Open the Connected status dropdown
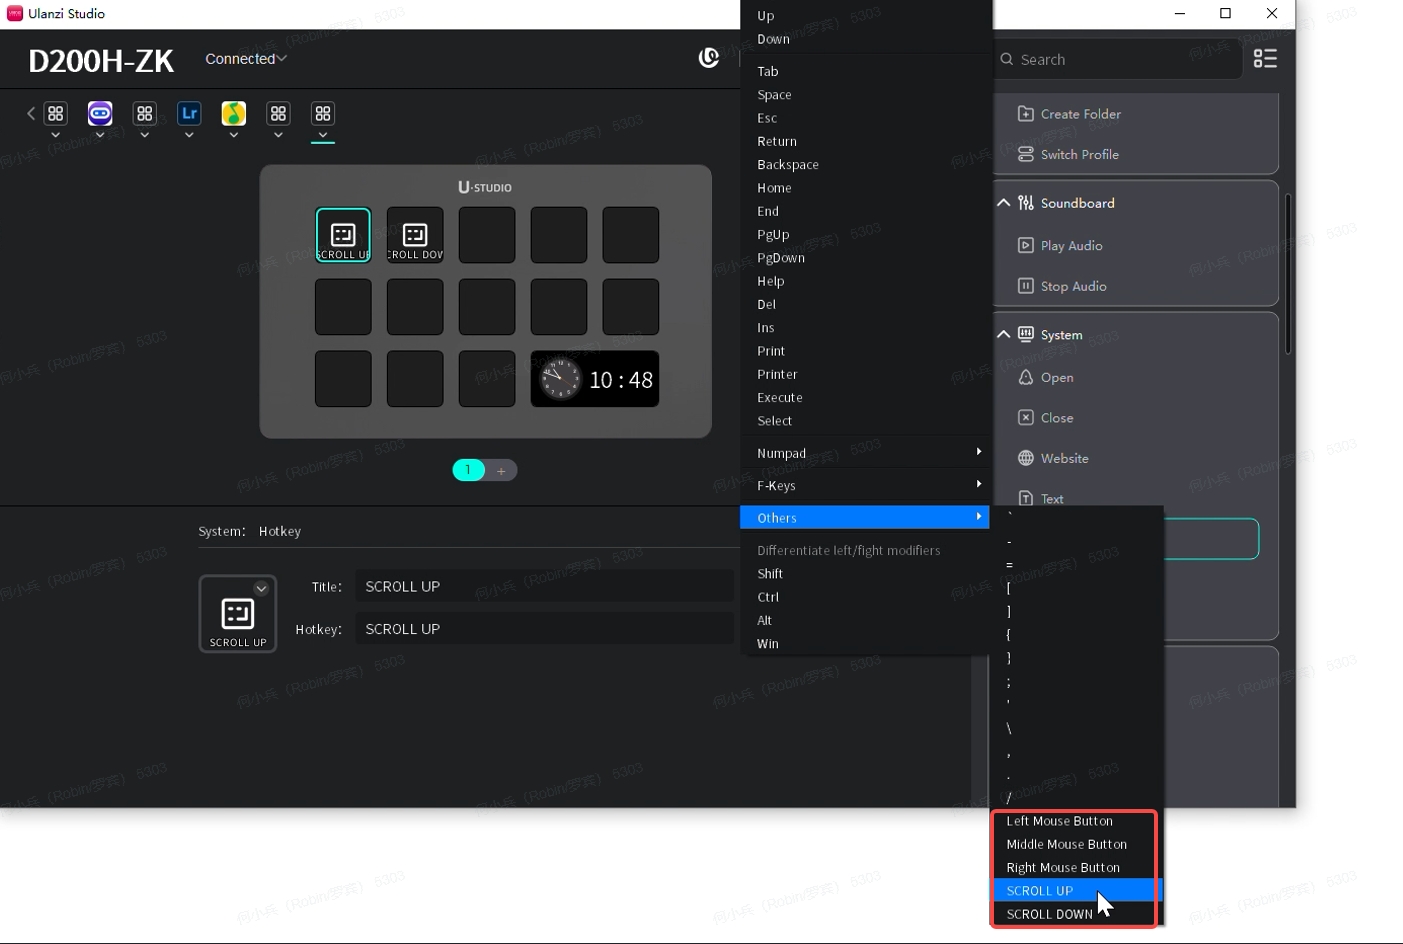Image resolution: width=1403 pixels, height=944 pixels. point(246,59)
